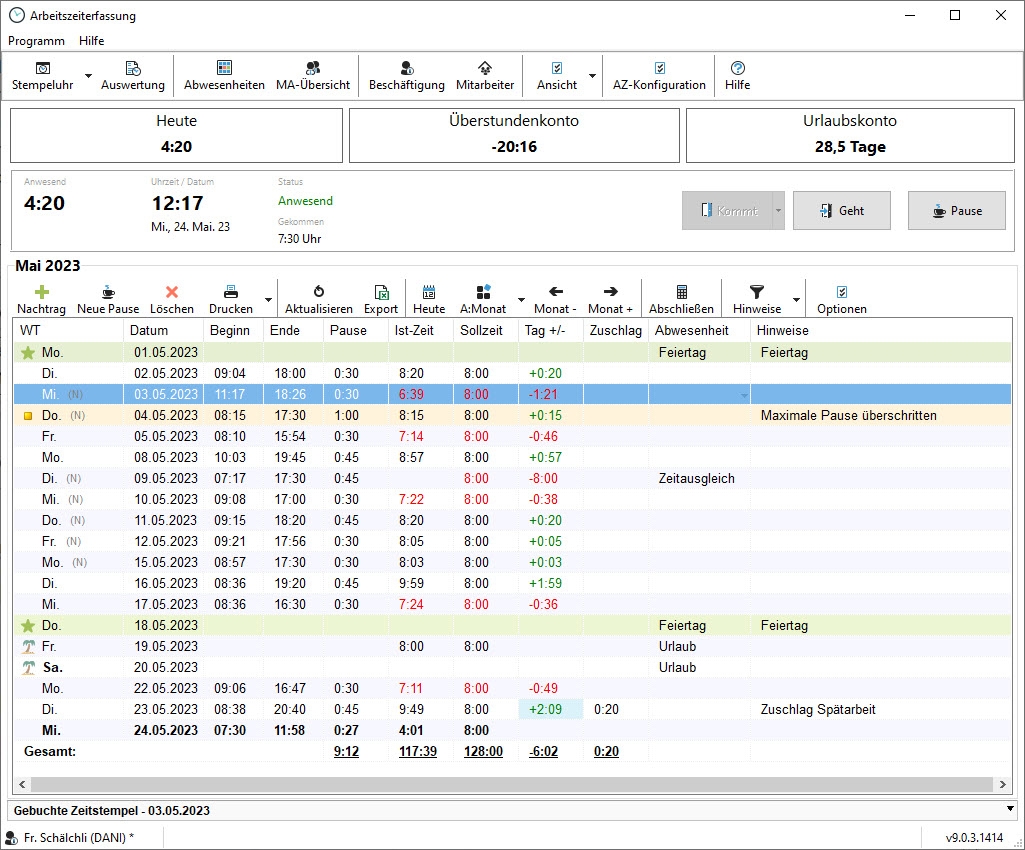
Task: Open the Hilfe menu in the menu bar
Action: 92,41
